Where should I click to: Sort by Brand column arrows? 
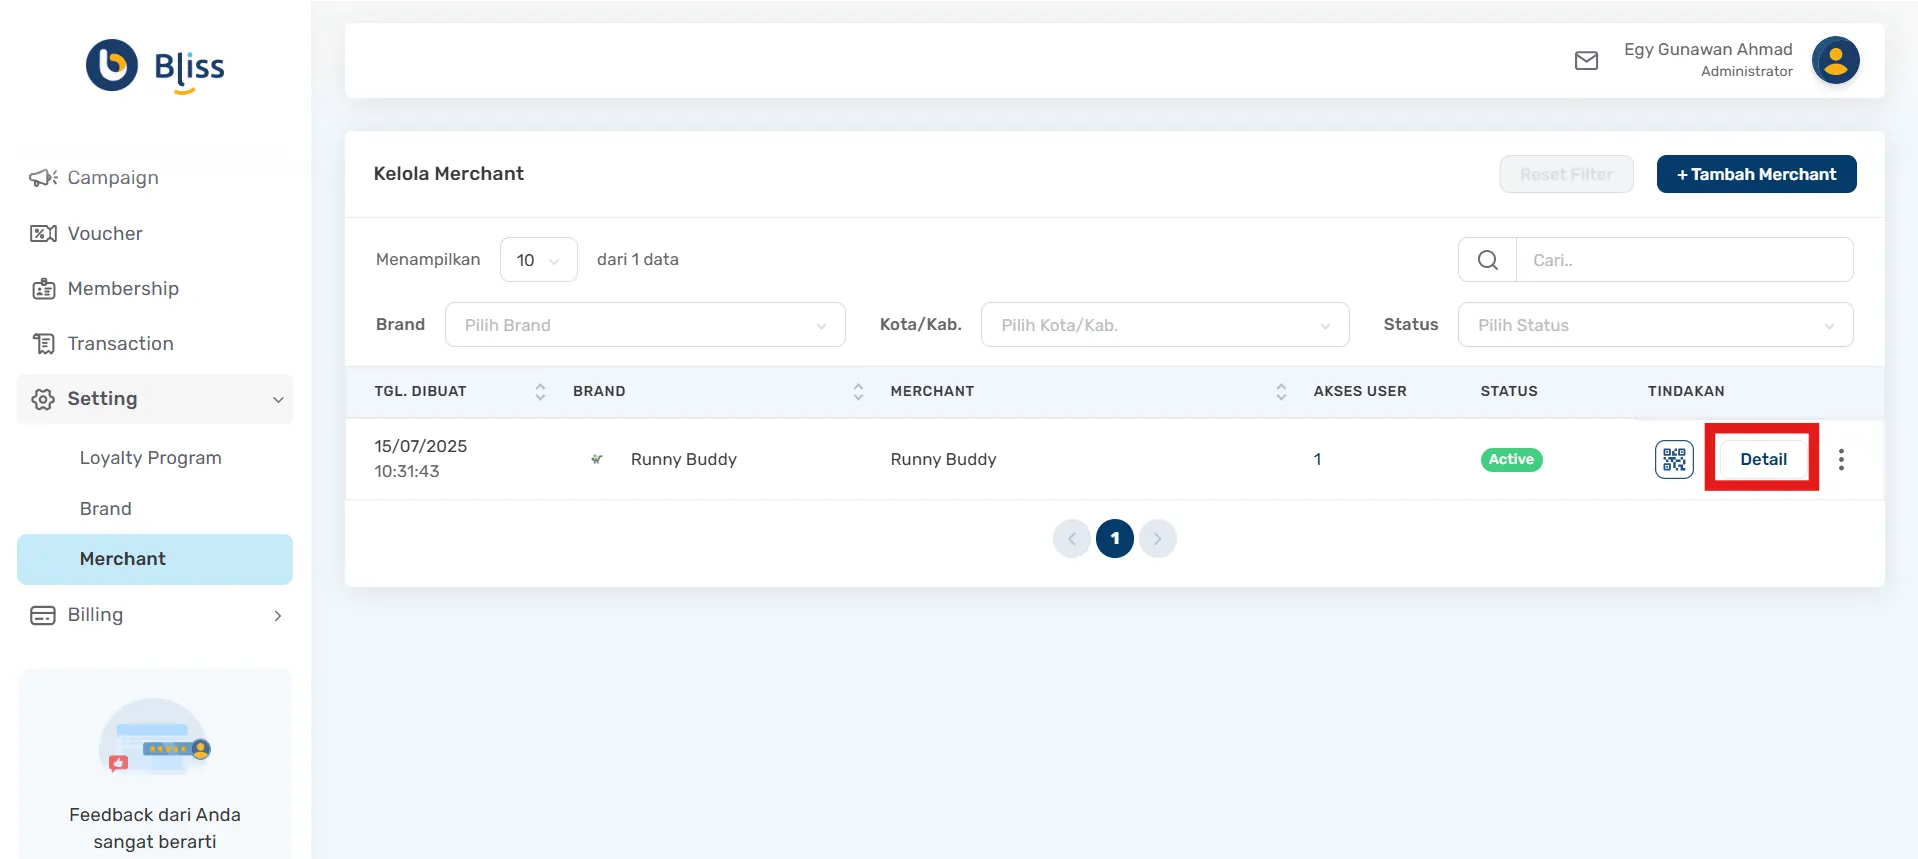858,392
